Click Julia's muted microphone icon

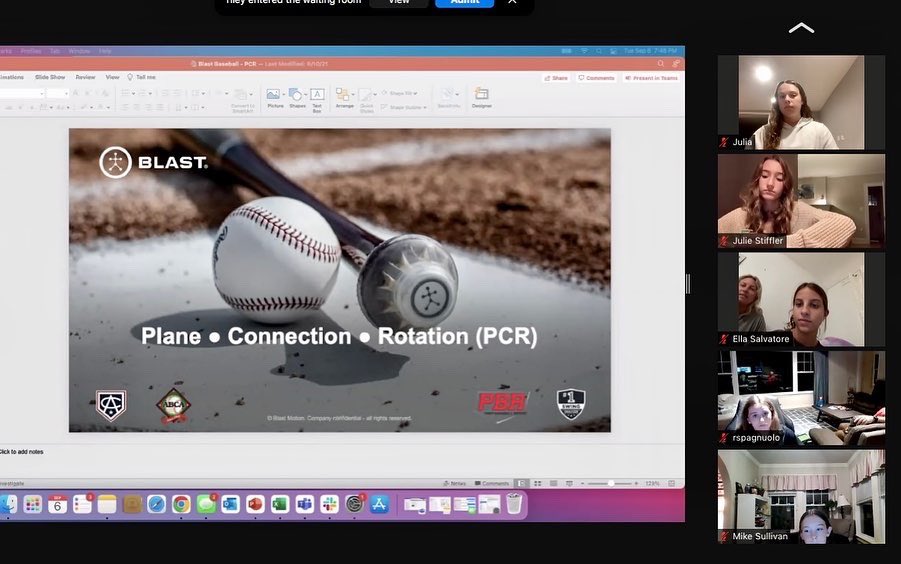(x=724, y=142)
